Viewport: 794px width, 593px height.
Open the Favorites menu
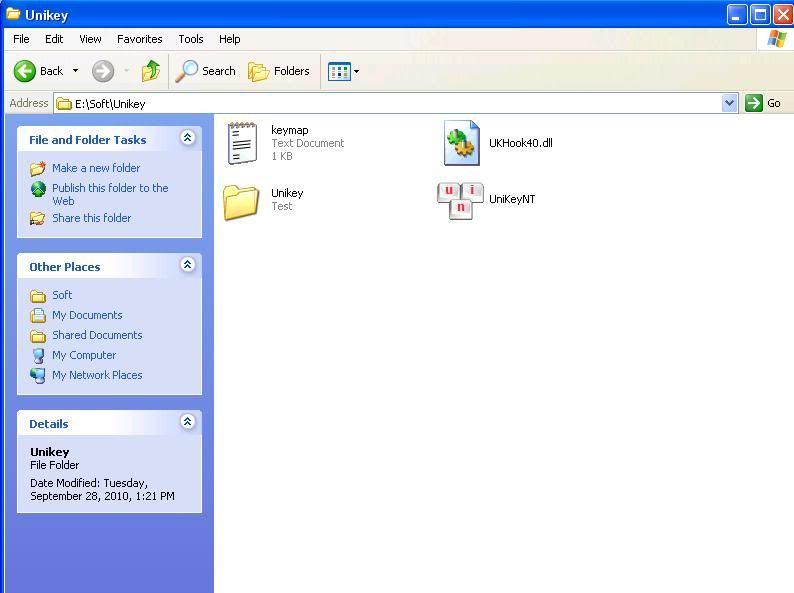tap(140, 39)
